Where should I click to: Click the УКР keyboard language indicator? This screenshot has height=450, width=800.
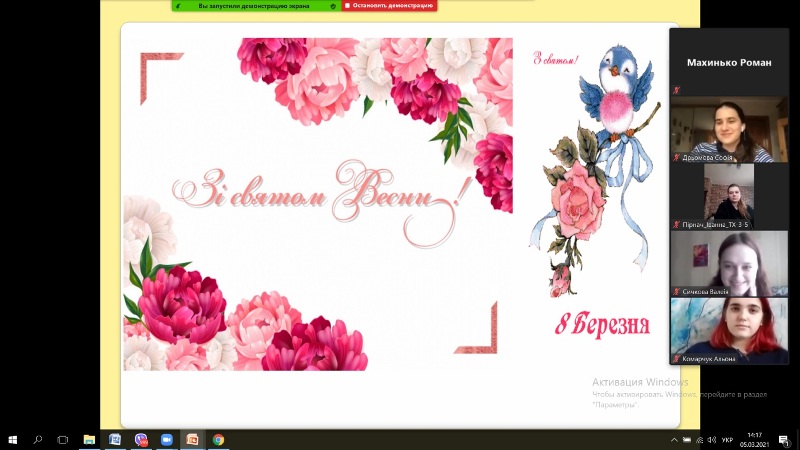[x=727, y=439]
